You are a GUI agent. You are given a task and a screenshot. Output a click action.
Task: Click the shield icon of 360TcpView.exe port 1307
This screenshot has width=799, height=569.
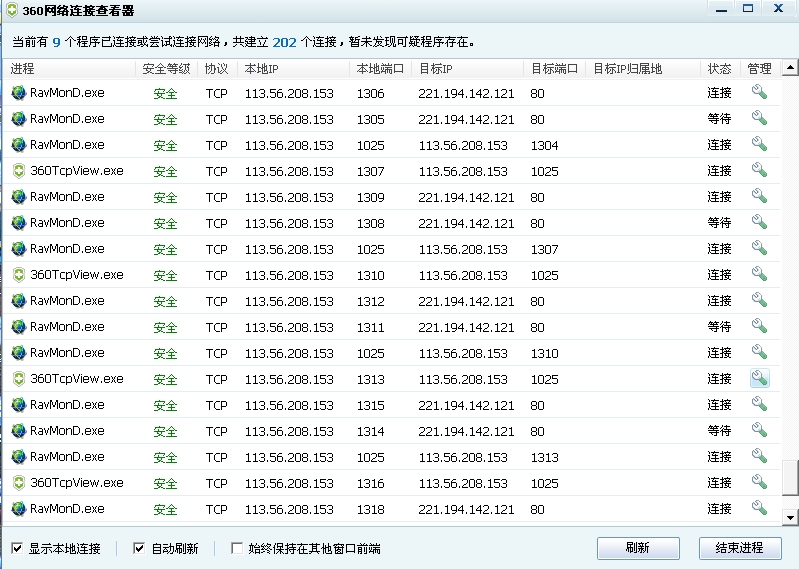click(19, 171)
